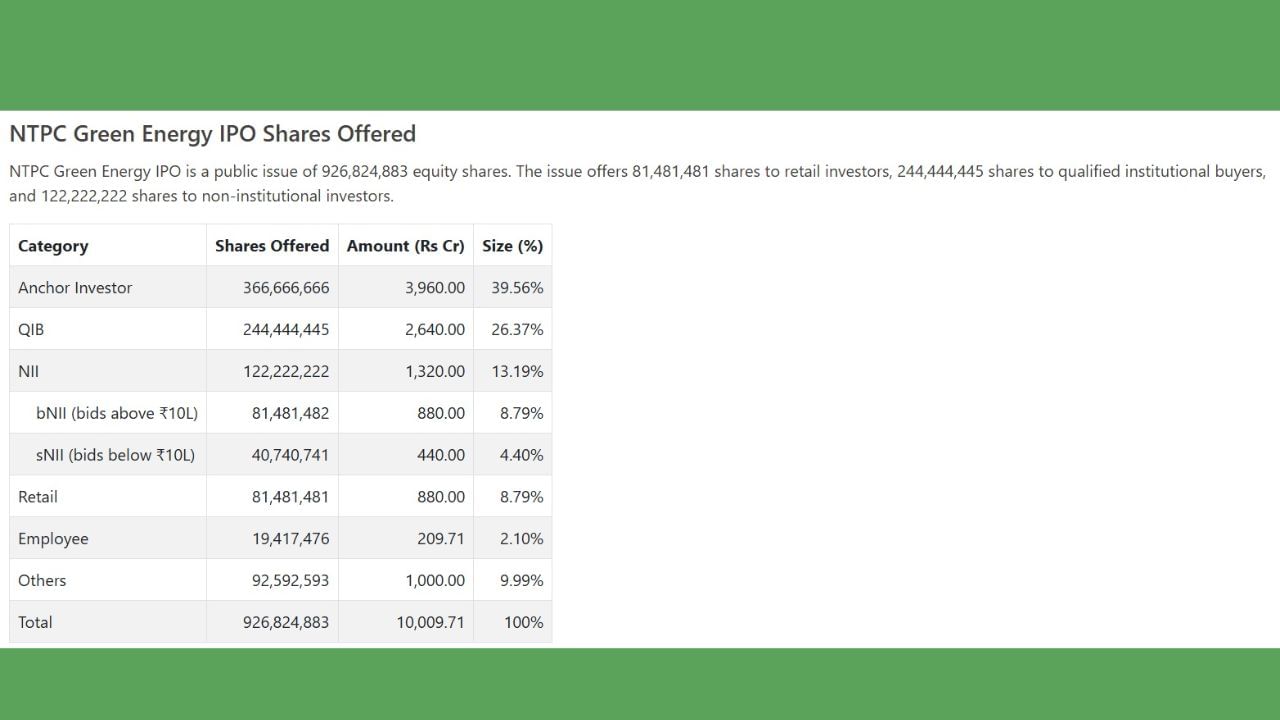Click the 'Size (%)' column header
Screen dimensions: 1280x720
(x=513, y=246)
